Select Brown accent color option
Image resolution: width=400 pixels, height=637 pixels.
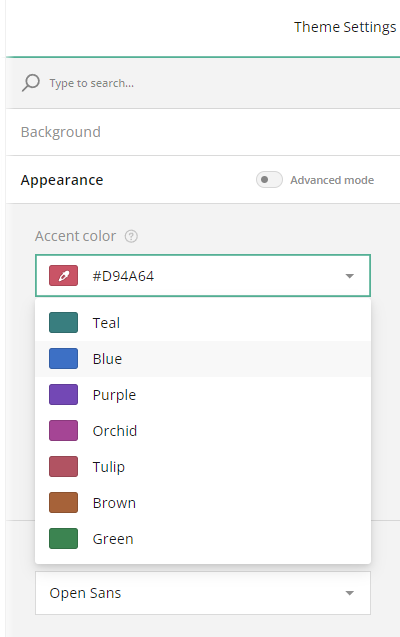pyautogui.click(x=203, y=503)
